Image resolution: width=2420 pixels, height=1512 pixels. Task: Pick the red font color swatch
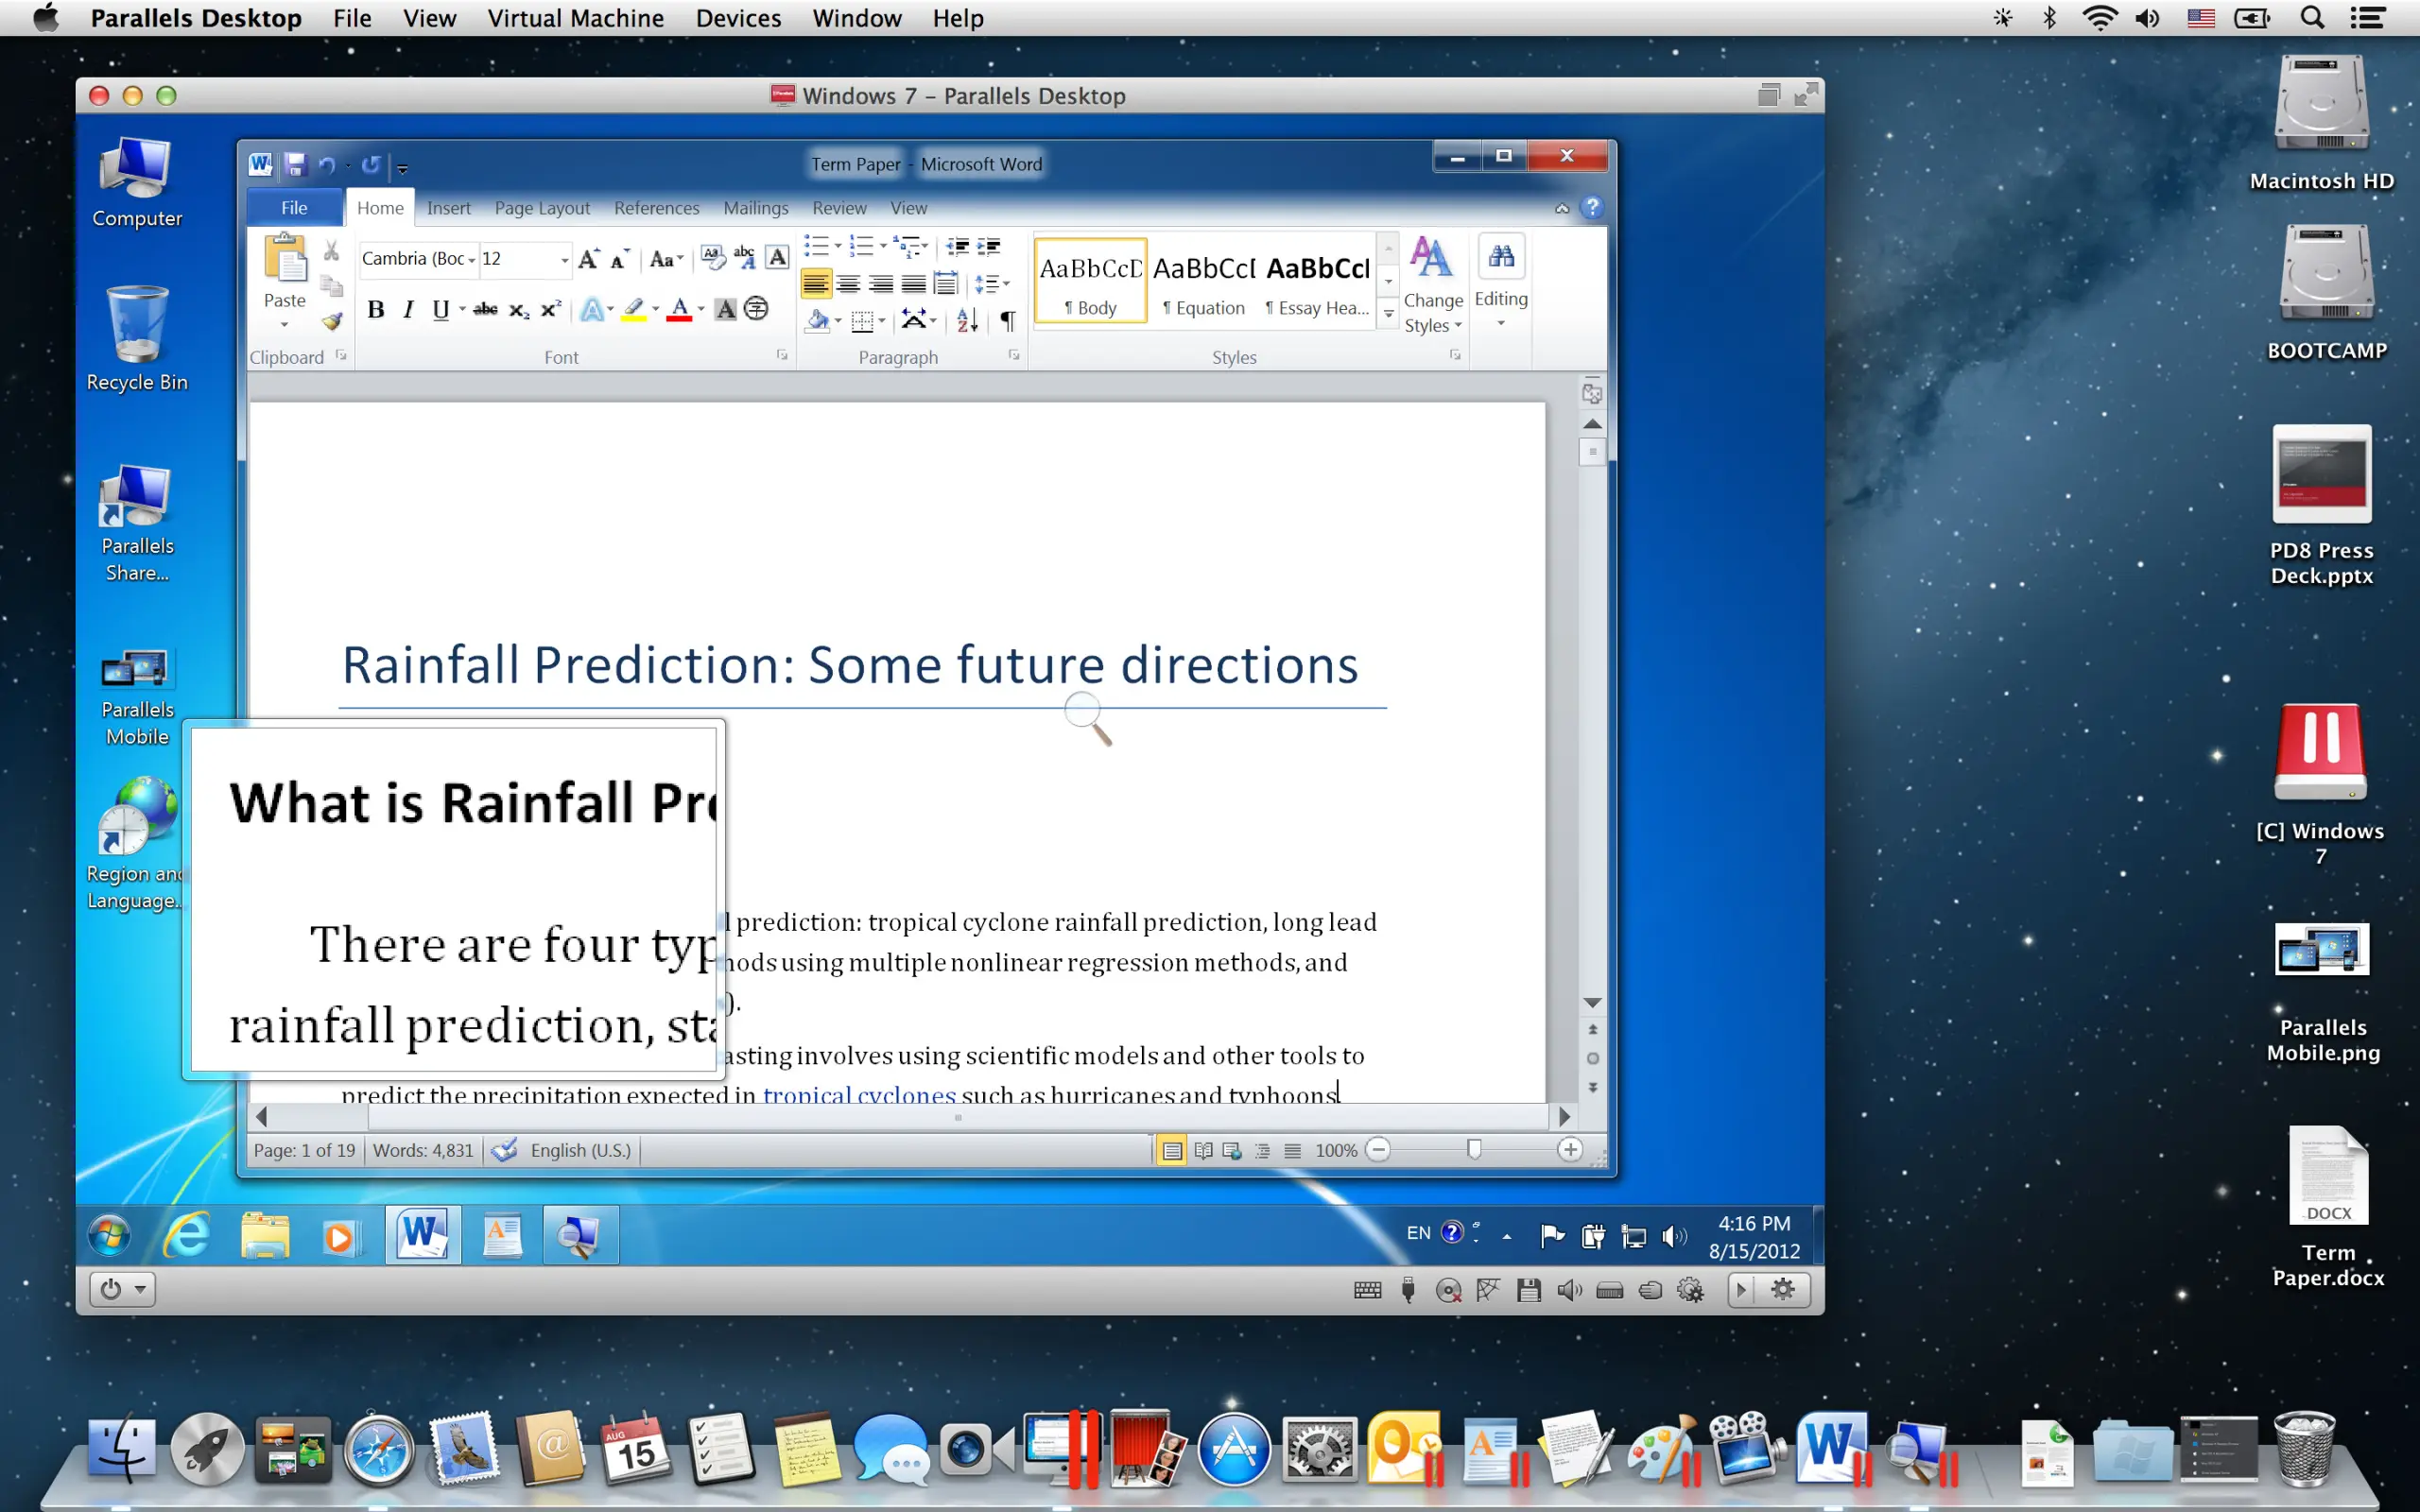pos(680,310)
